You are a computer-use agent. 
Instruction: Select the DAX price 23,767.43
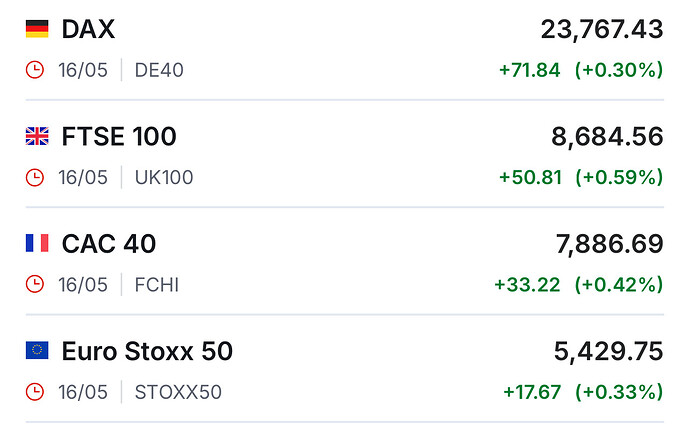coord(601,29)
